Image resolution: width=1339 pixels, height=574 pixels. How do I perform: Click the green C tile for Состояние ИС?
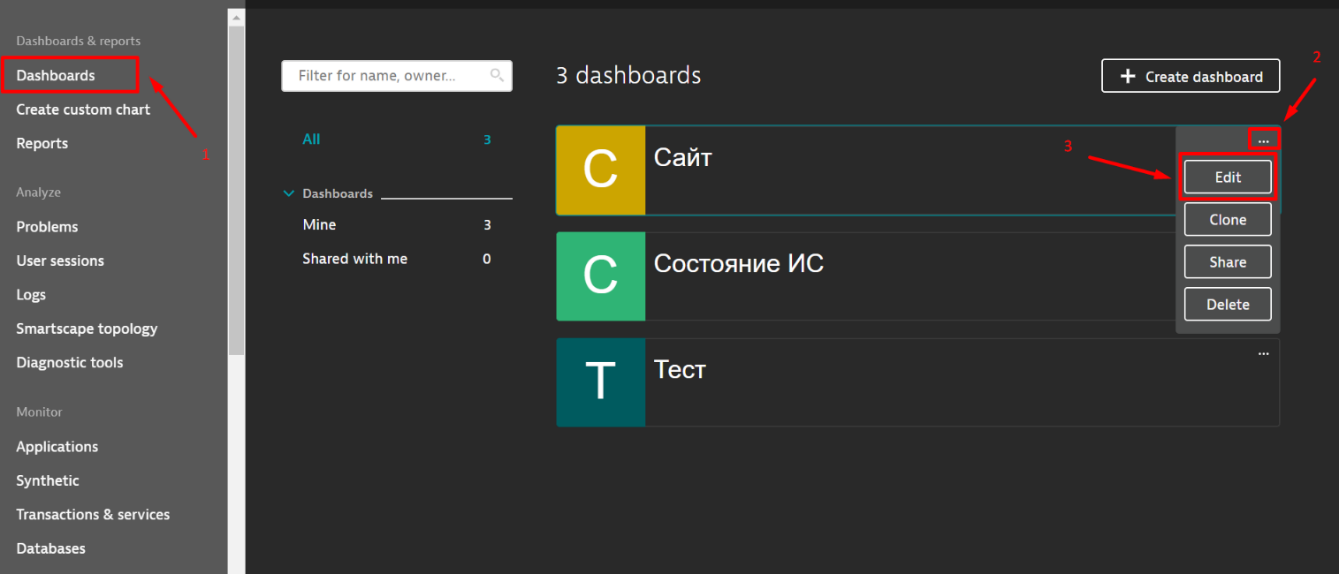600,276
